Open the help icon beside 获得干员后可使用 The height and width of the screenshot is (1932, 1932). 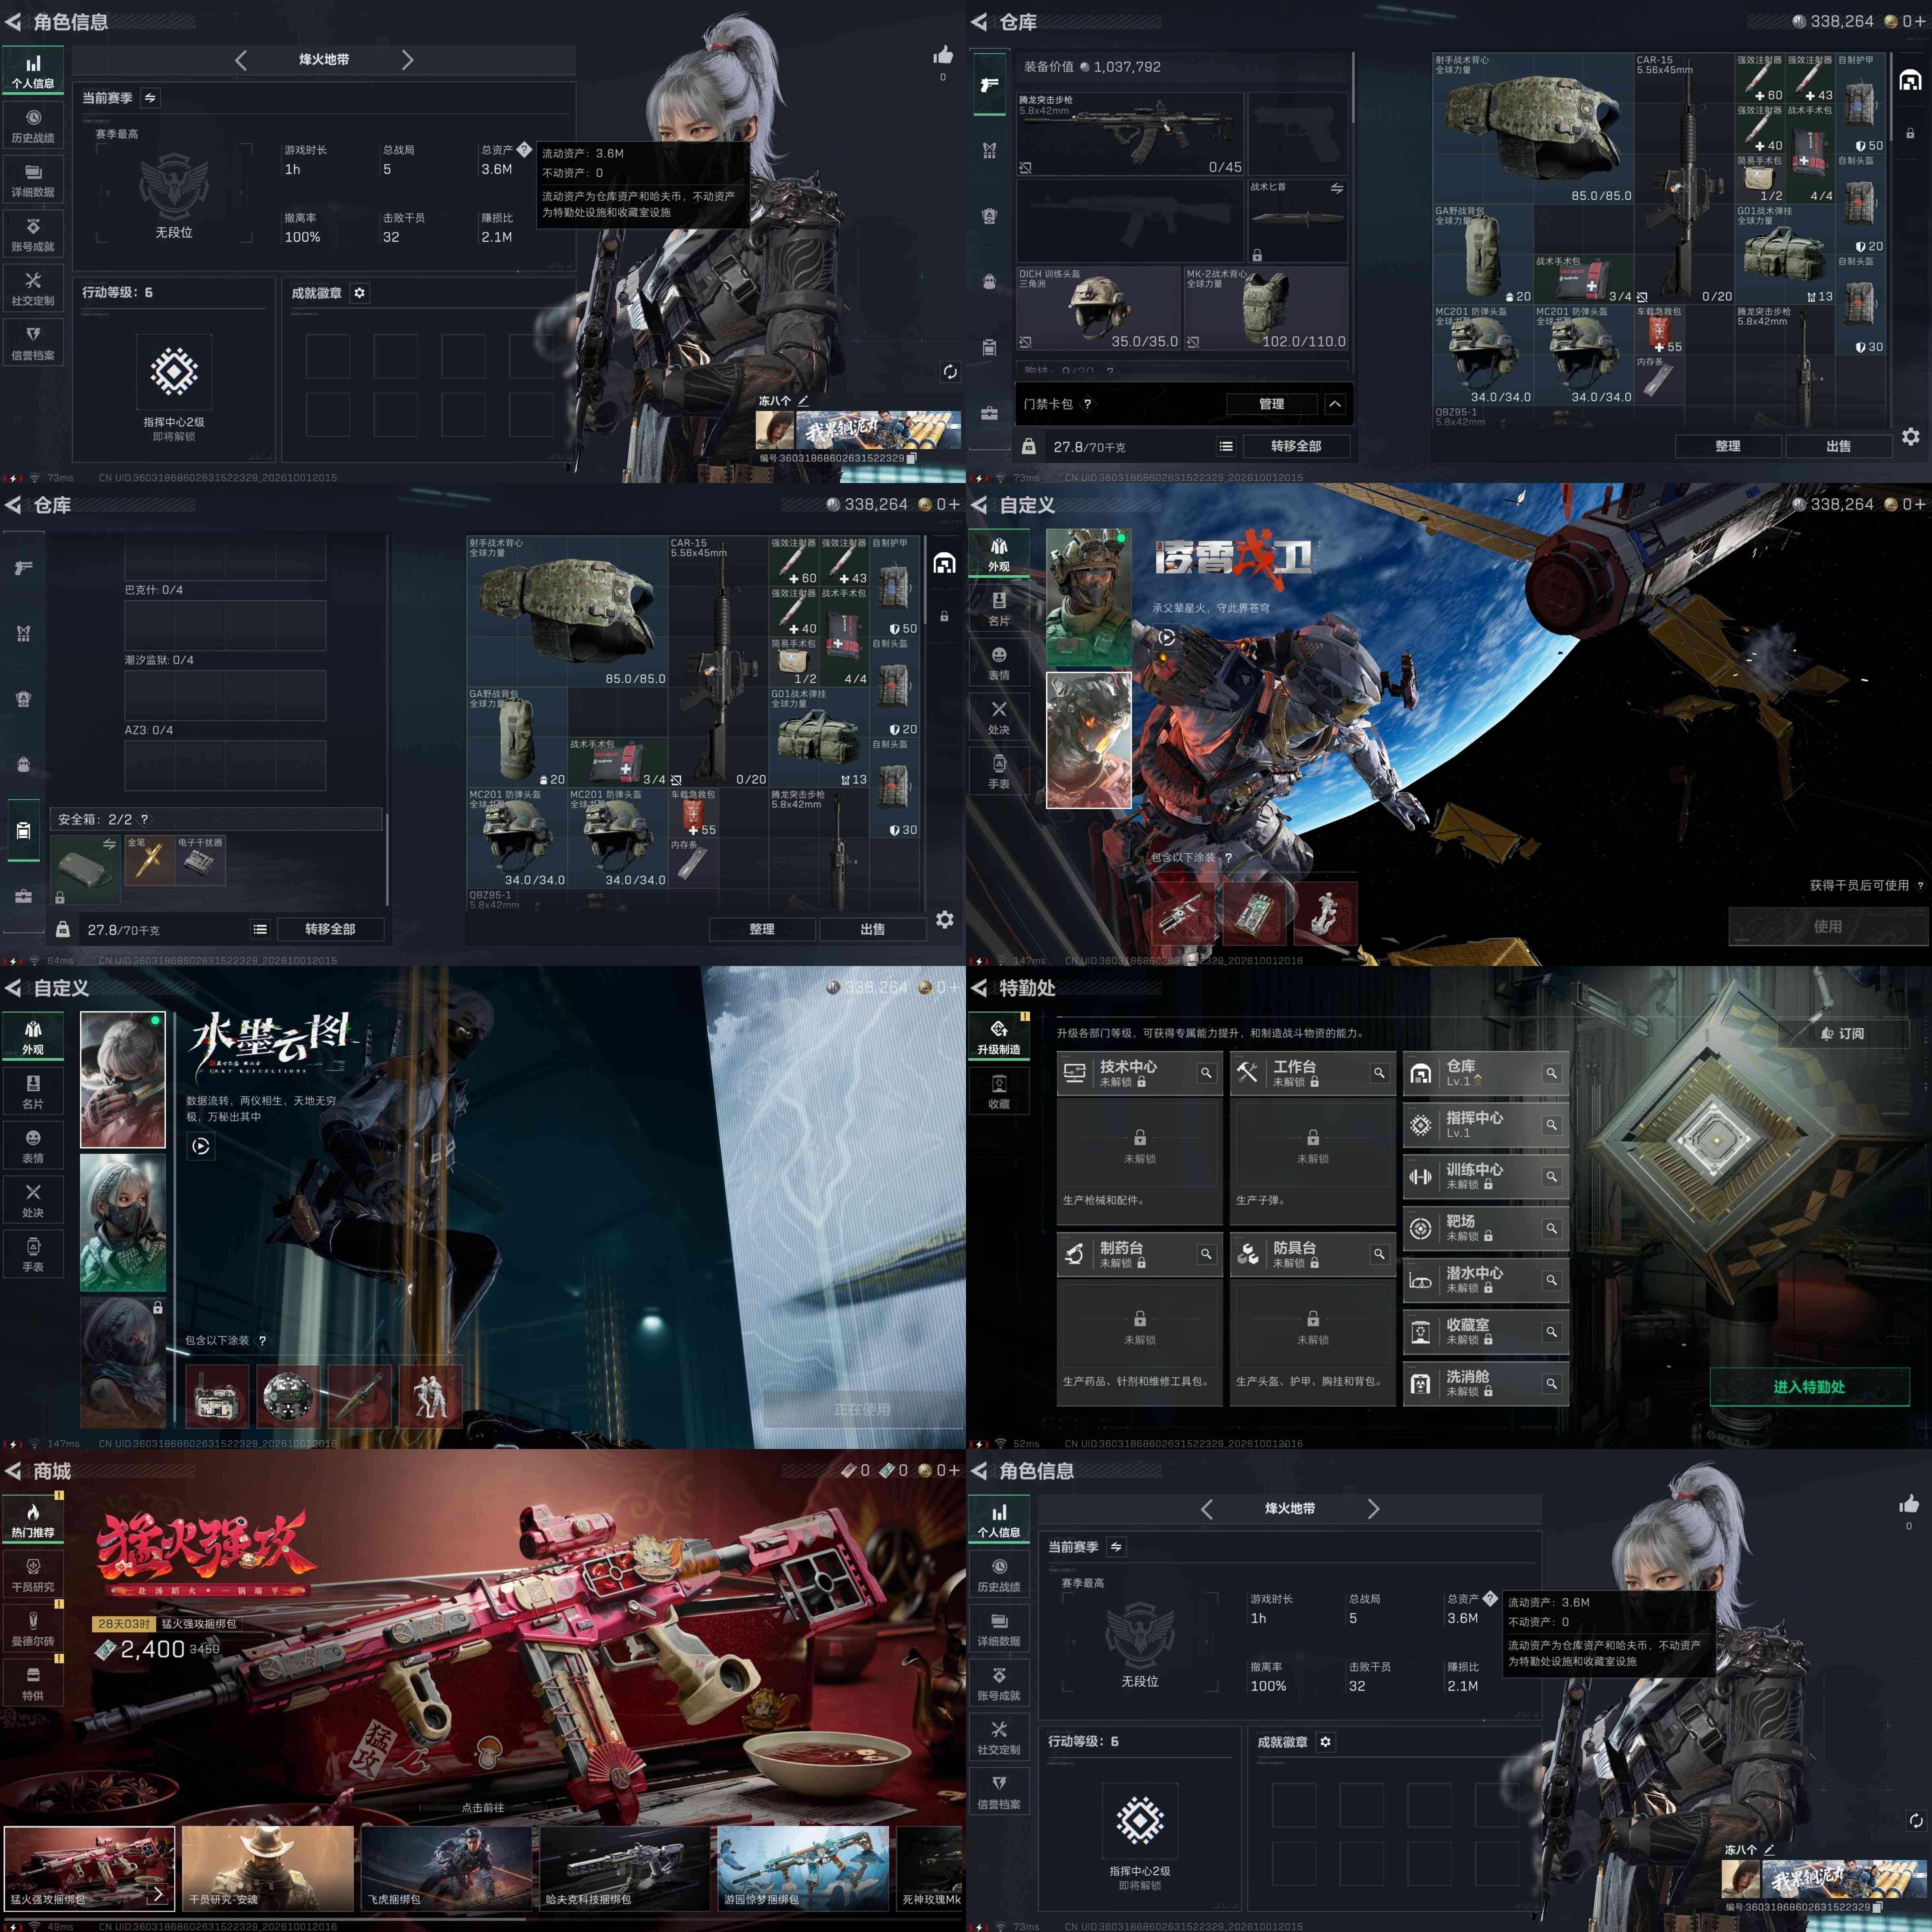click(1920, 885)
